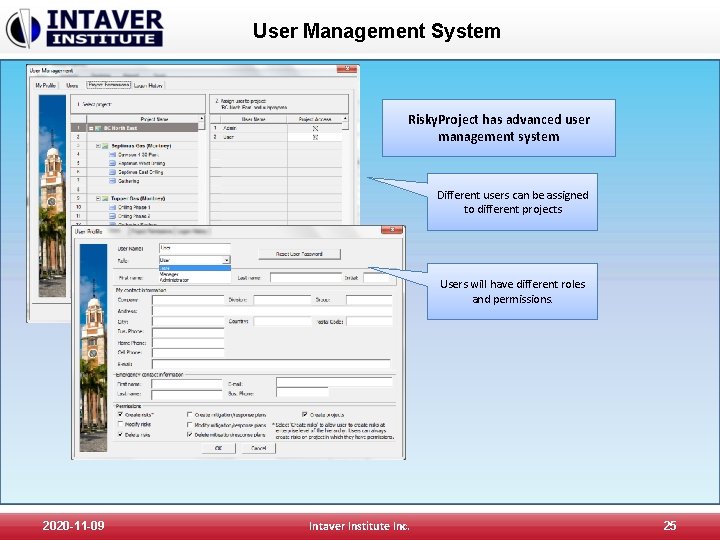
Task: Select the Admin user row
Action: tap(276, 128)
